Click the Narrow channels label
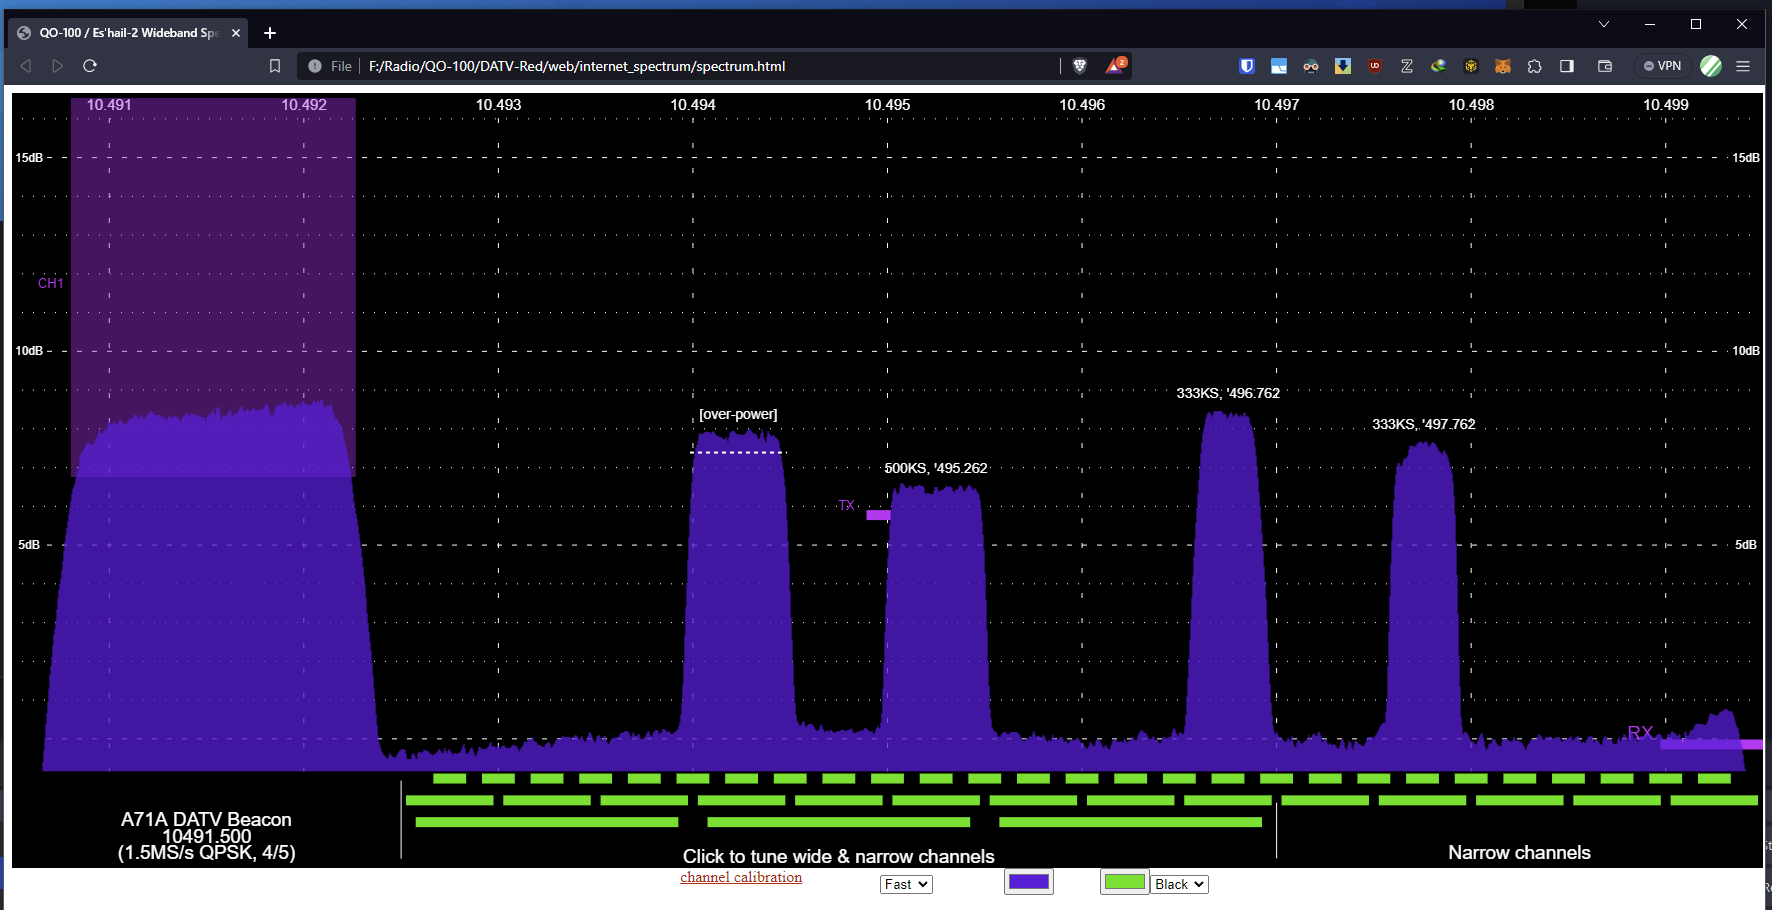Image resolution: width=1772 pixels, height=910 pixels. 1519,852
